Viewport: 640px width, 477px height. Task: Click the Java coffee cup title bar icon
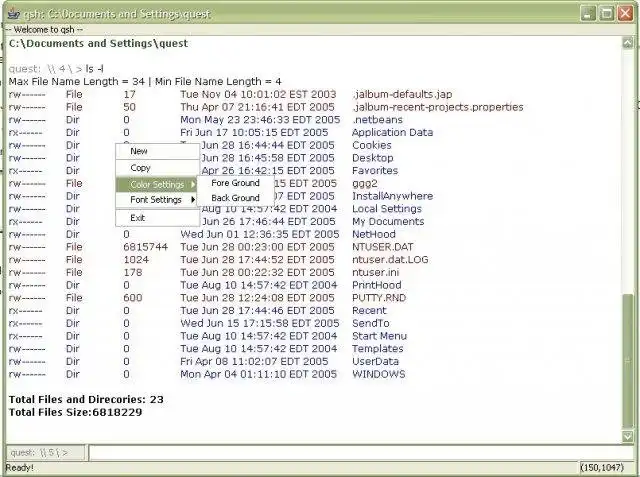pyautogui.click(x=13, y=13)
